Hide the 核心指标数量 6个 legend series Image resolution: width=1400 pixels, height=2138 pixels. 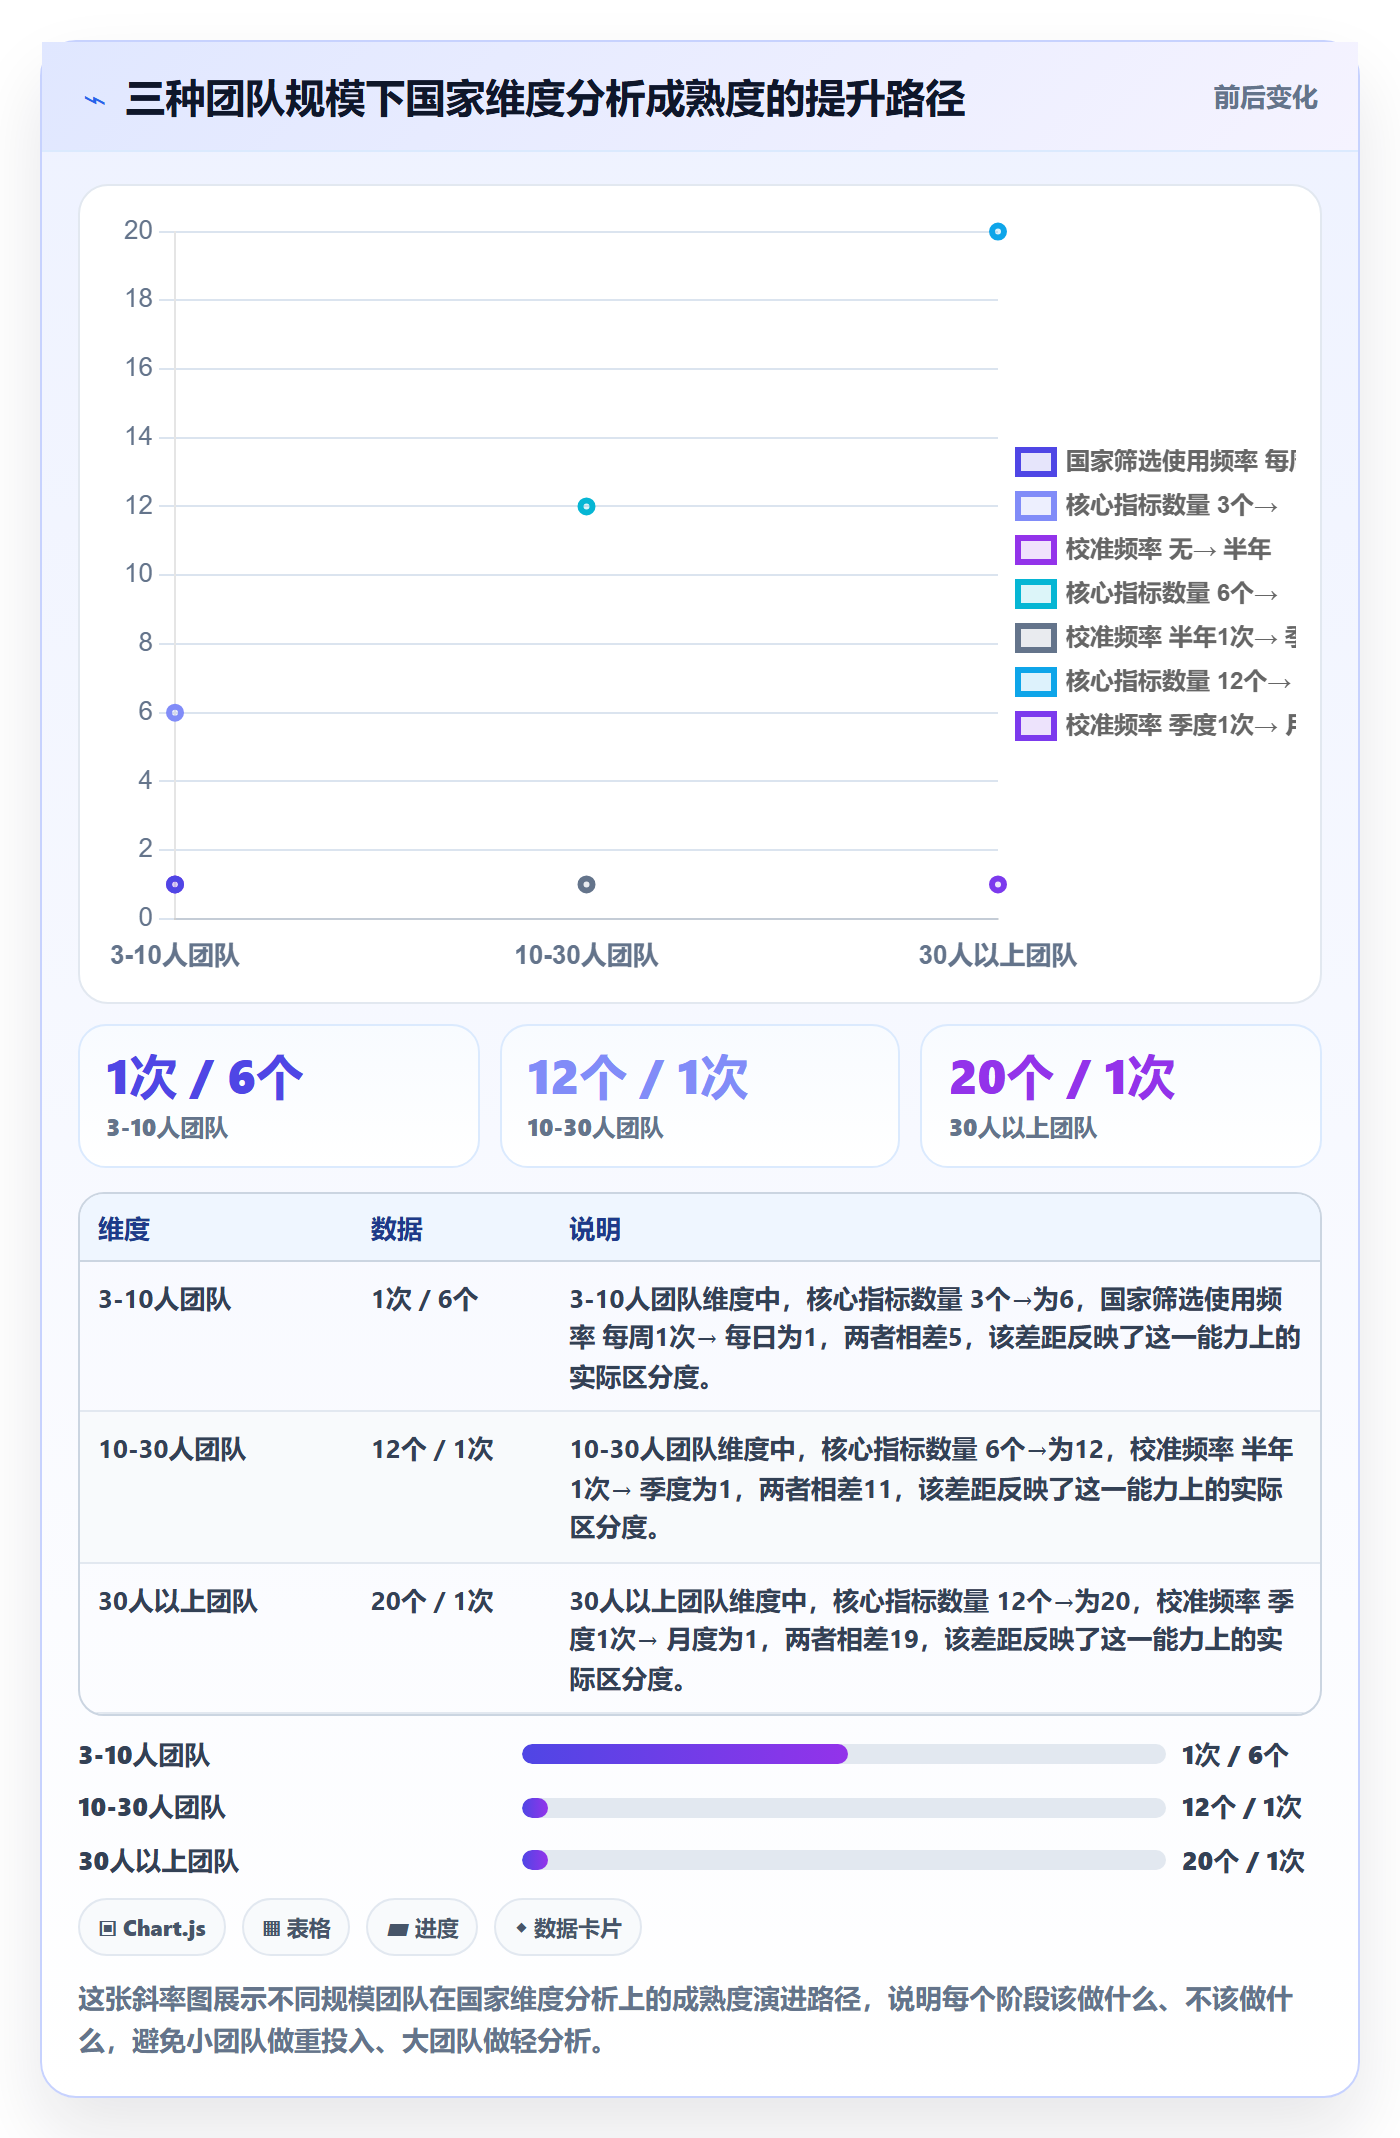coord(1147,593)
